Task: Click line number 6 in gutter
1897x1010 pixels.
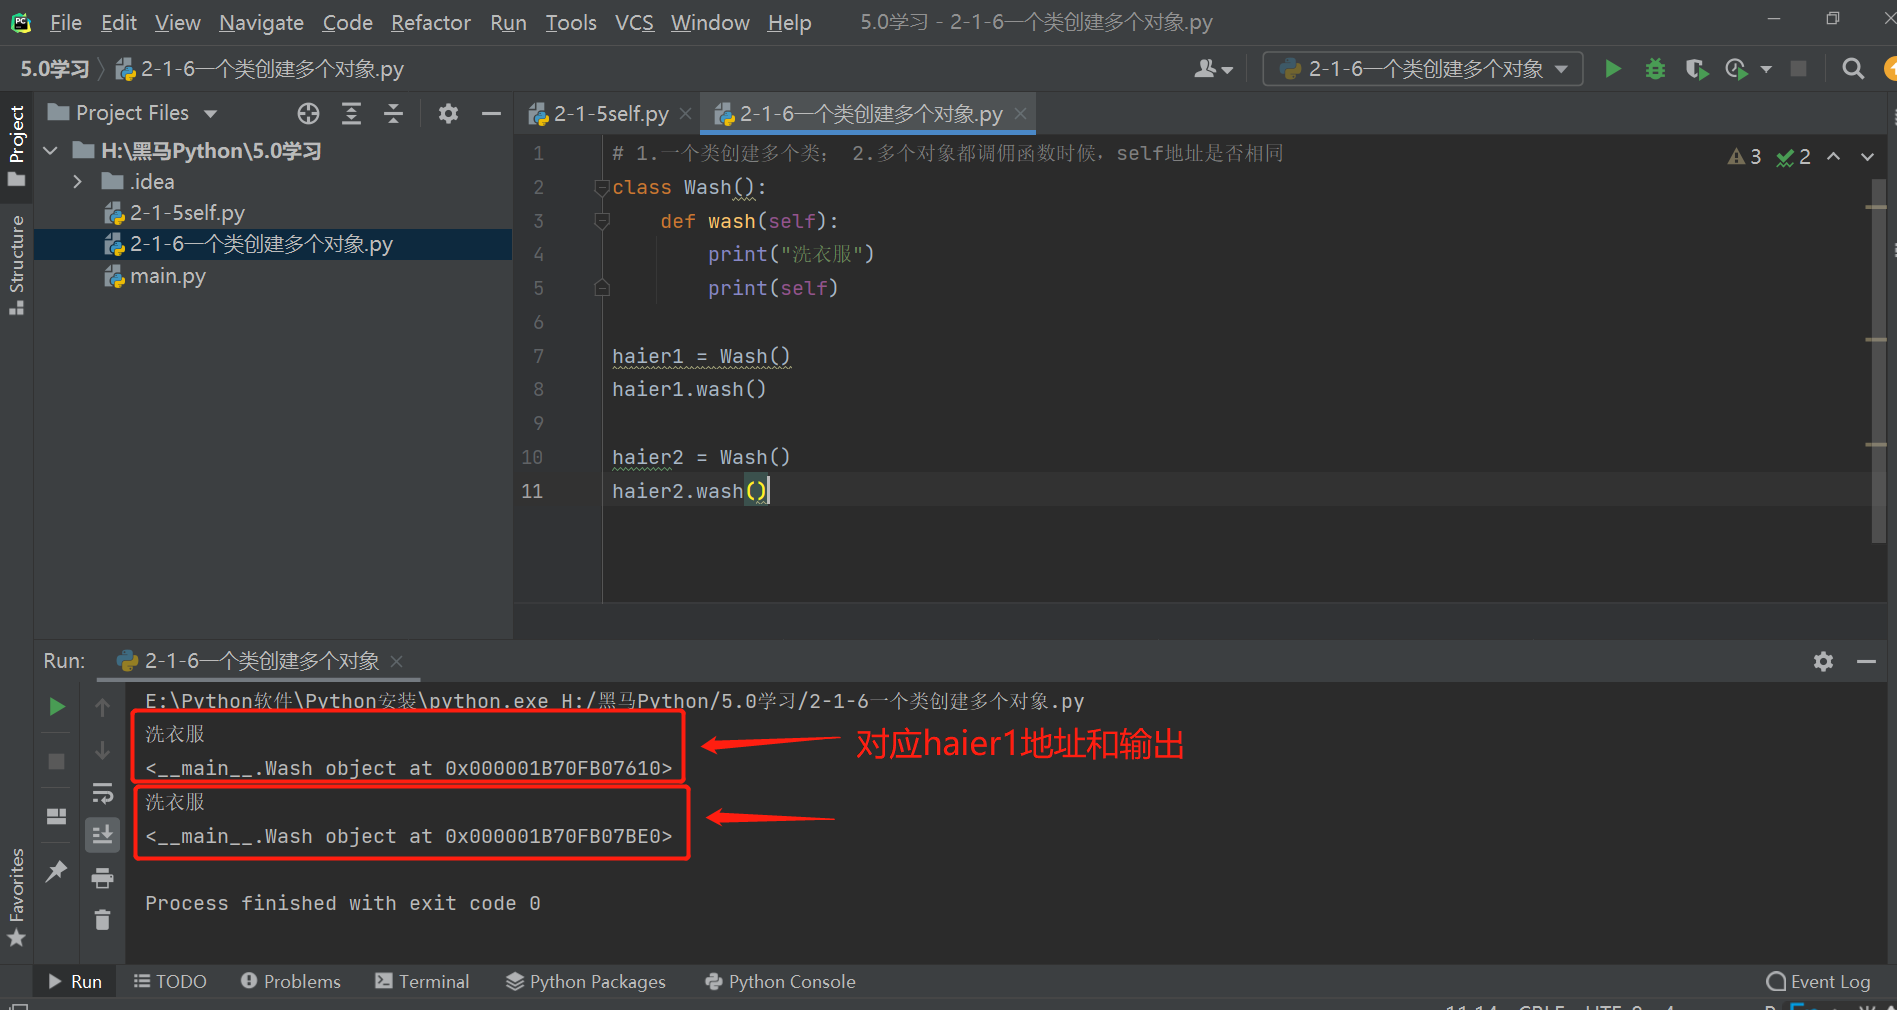Action: coord(538,322)
